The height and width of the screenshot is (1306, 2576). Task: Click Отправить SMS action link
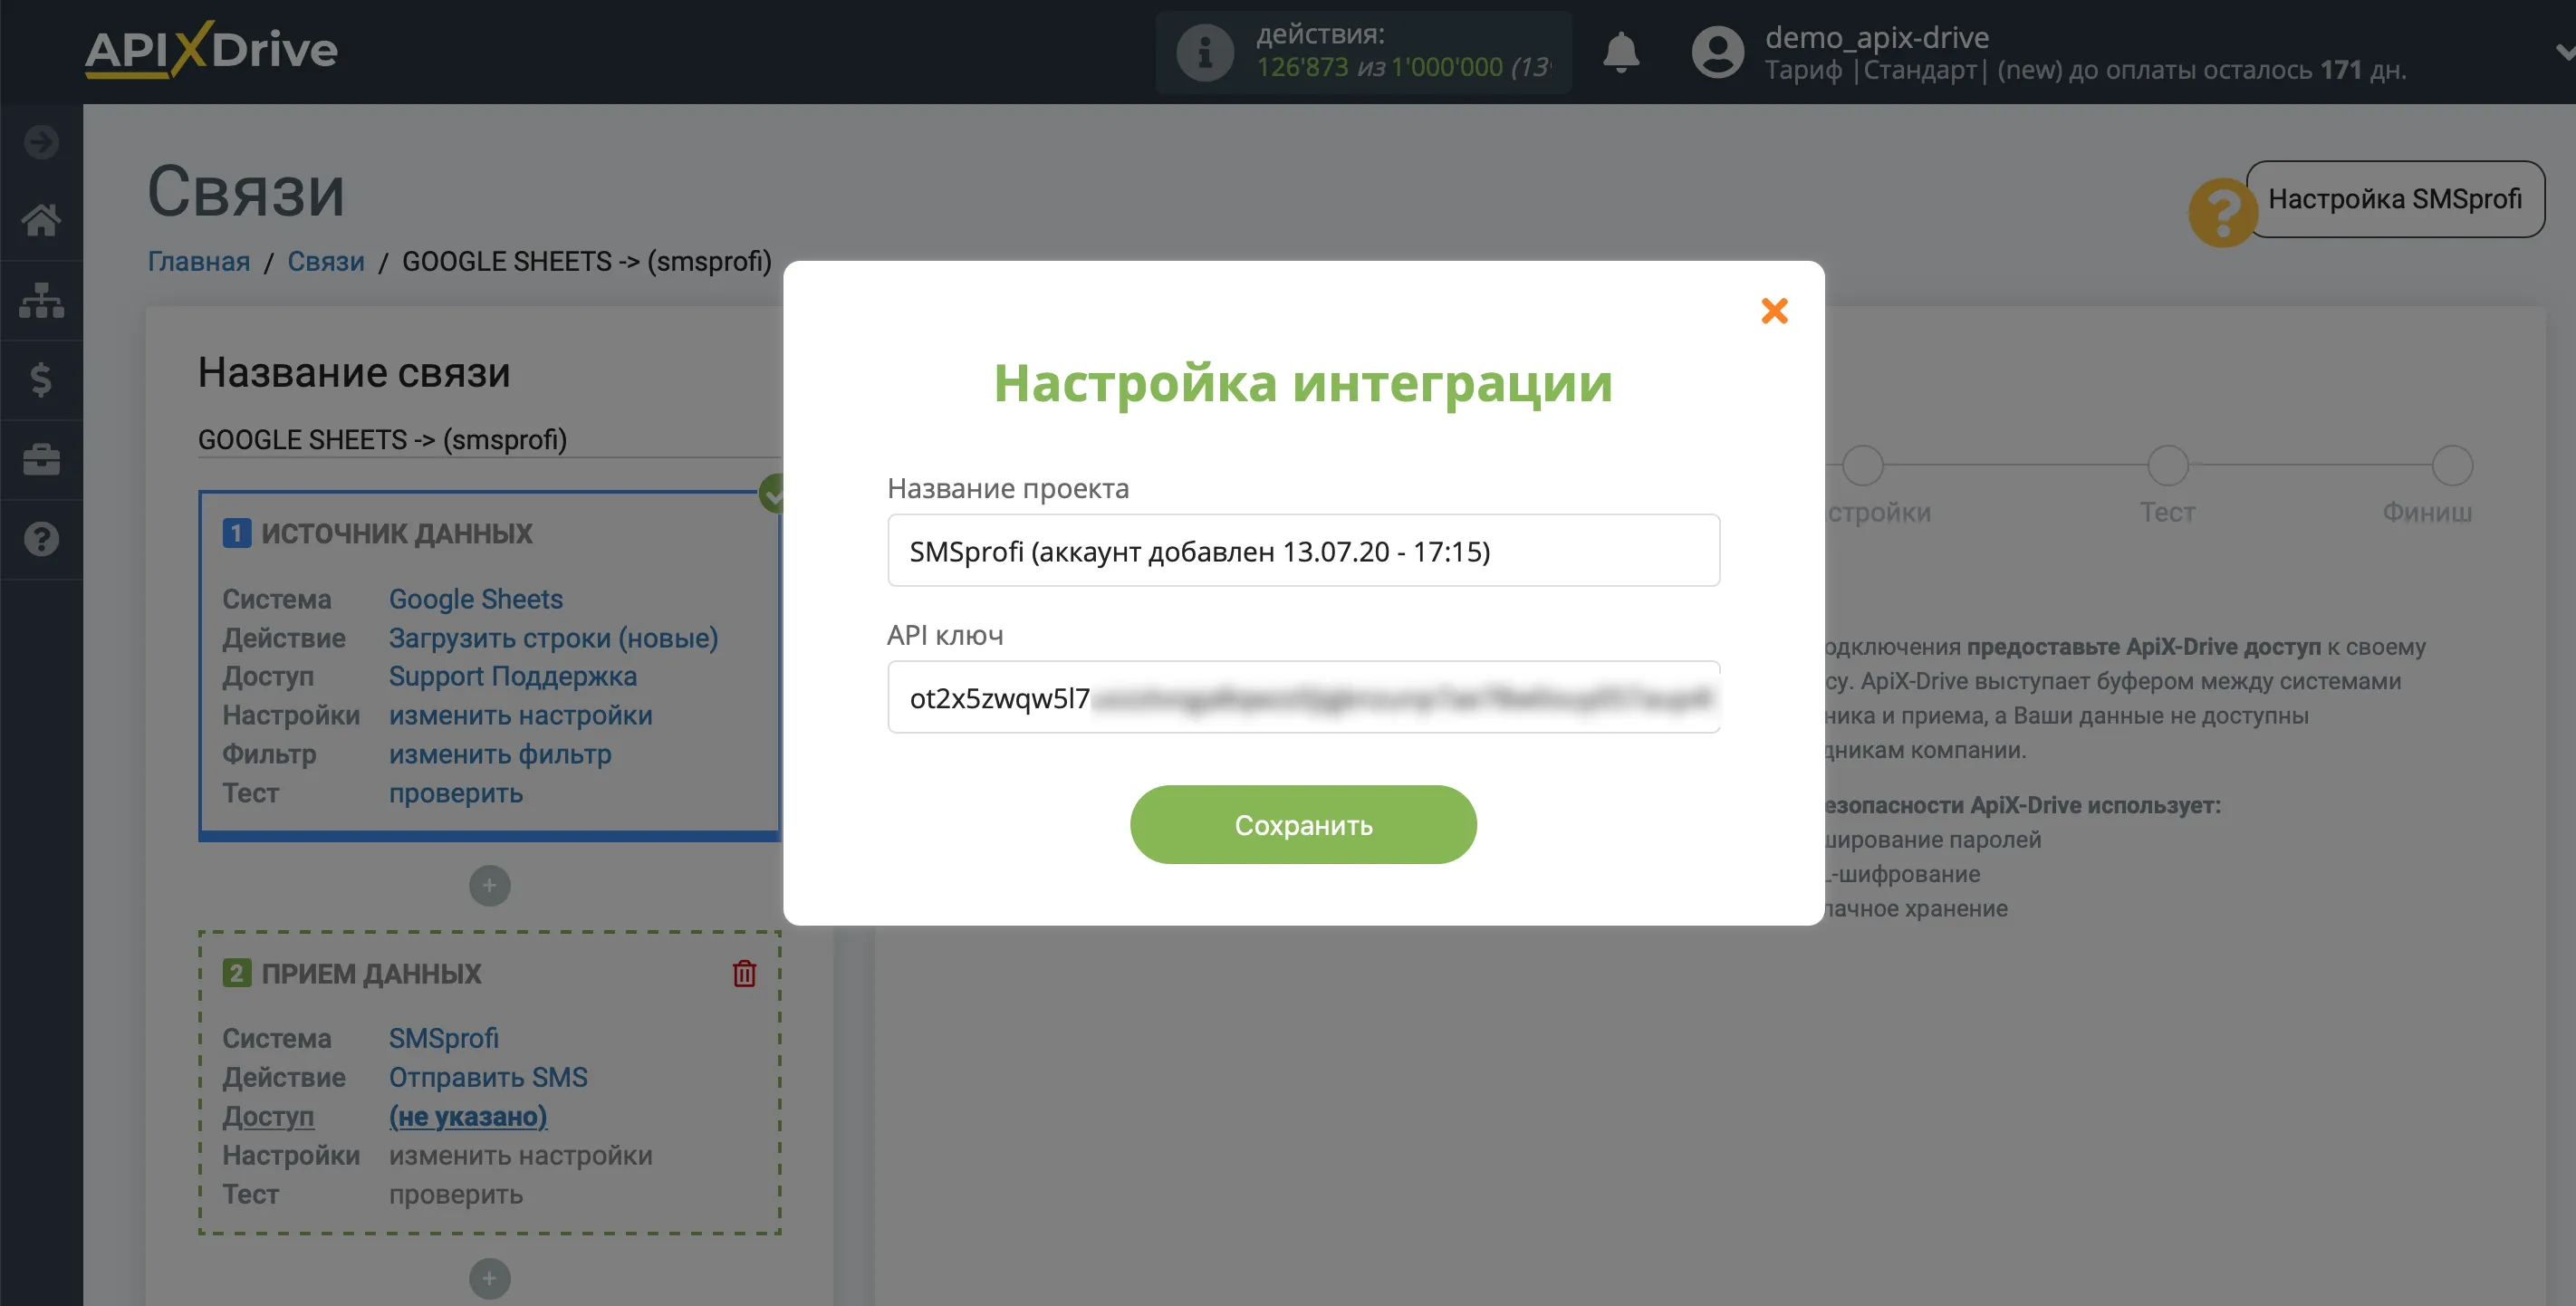[488, 1077]
